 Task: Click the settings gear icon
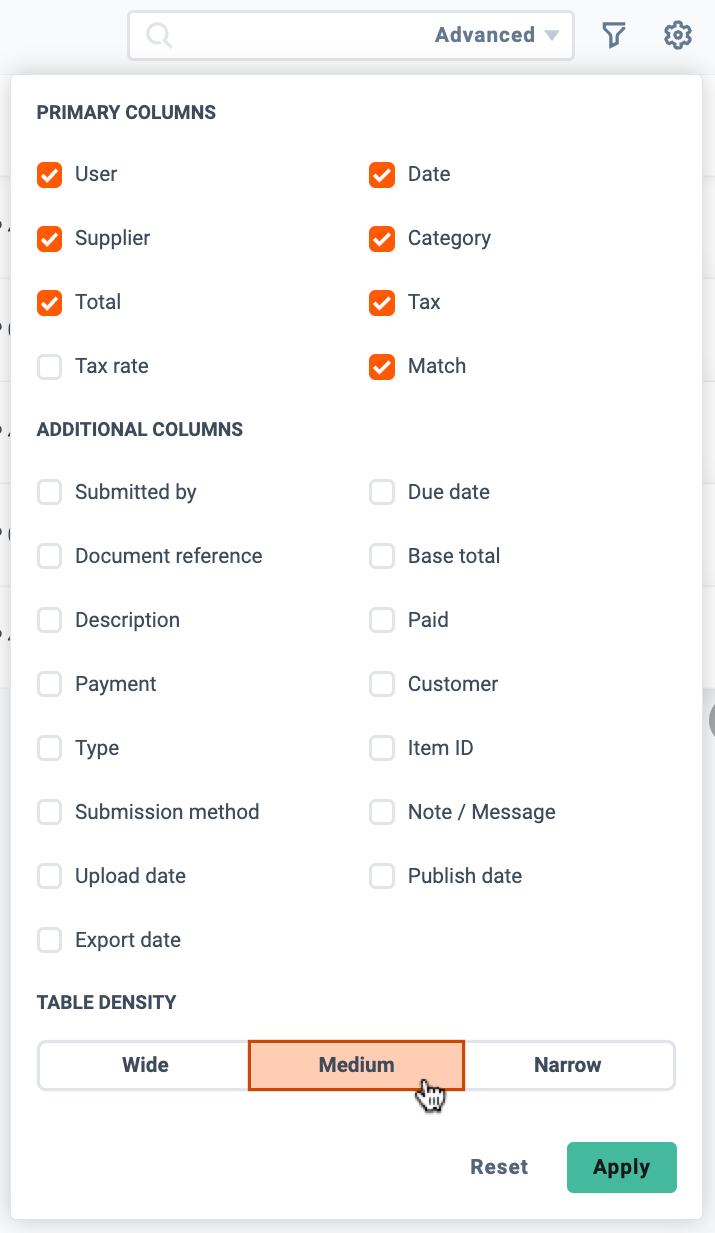click(x=678, y=36)
